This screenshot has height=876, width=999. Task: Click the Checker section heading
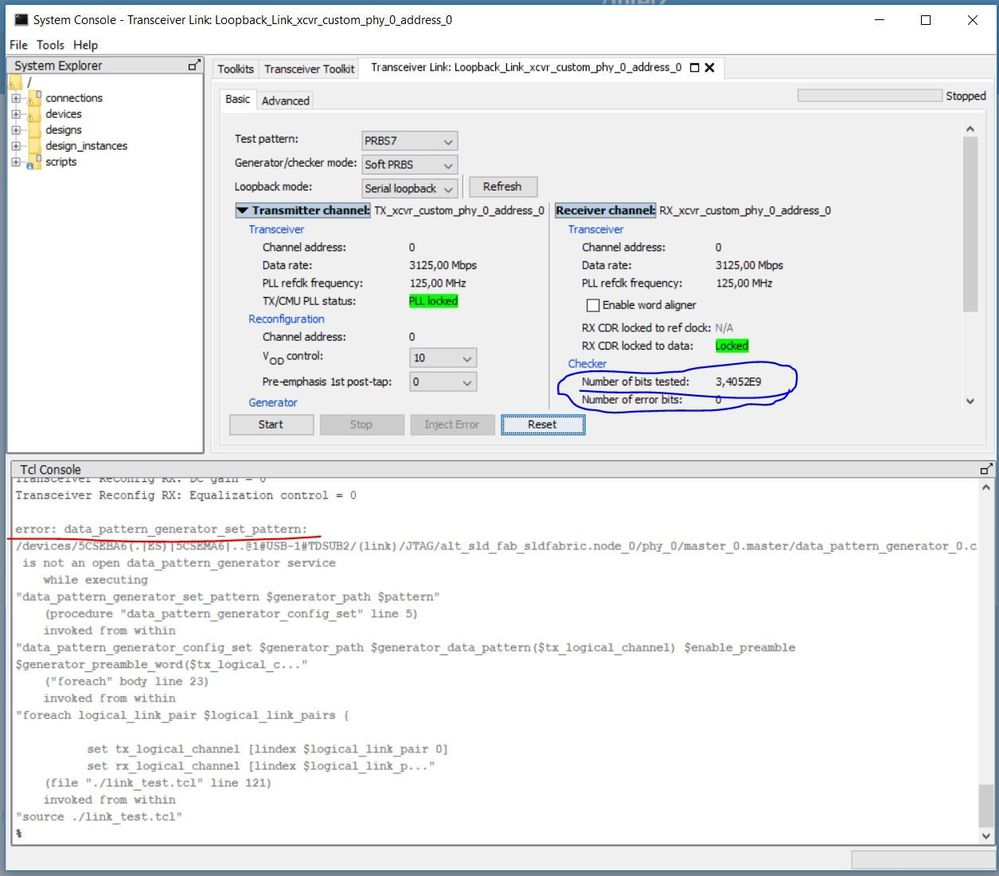pyautogui.click(x=587, y=364)
